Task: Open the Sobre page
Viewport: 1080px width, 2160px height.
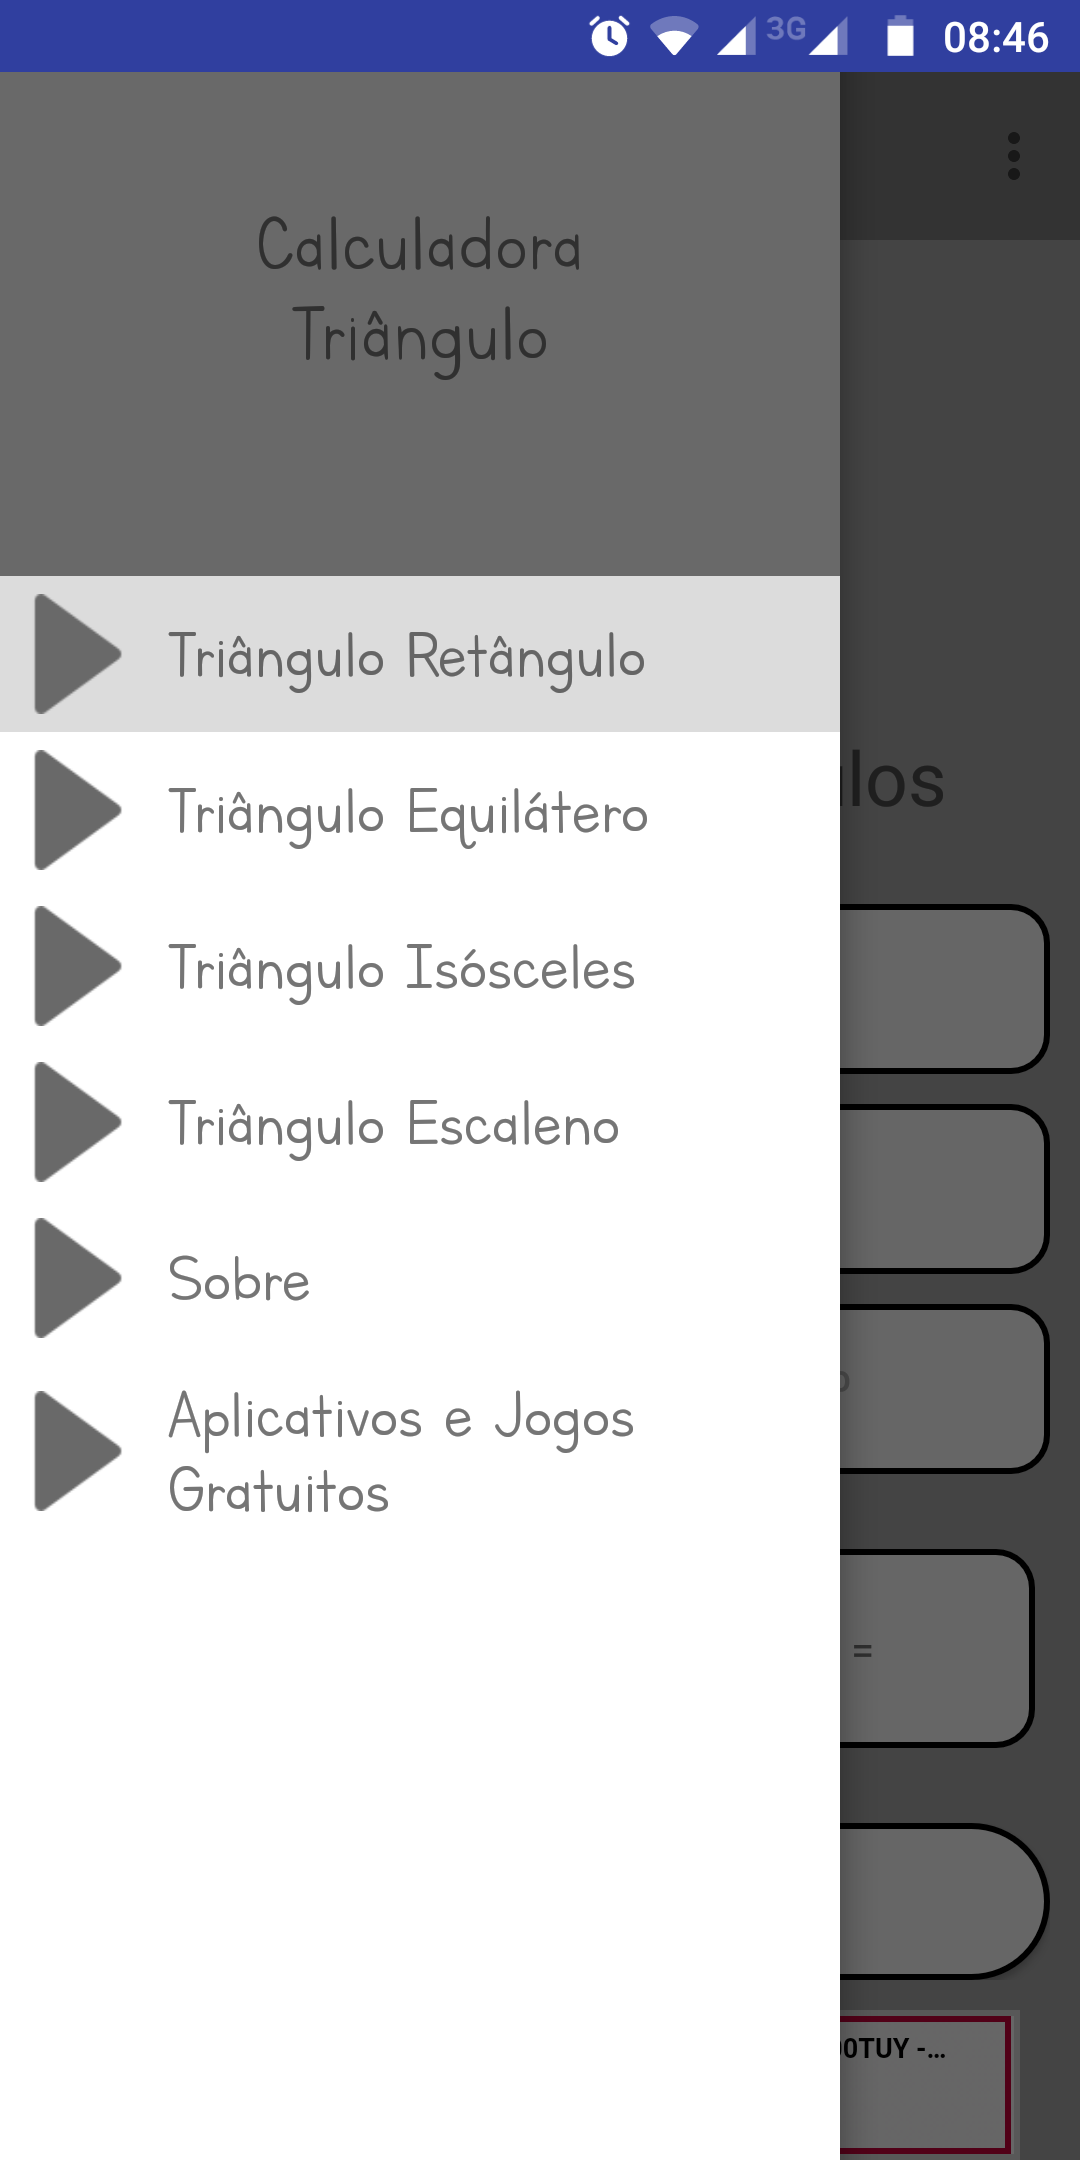Action: (x=240, y=1280)
